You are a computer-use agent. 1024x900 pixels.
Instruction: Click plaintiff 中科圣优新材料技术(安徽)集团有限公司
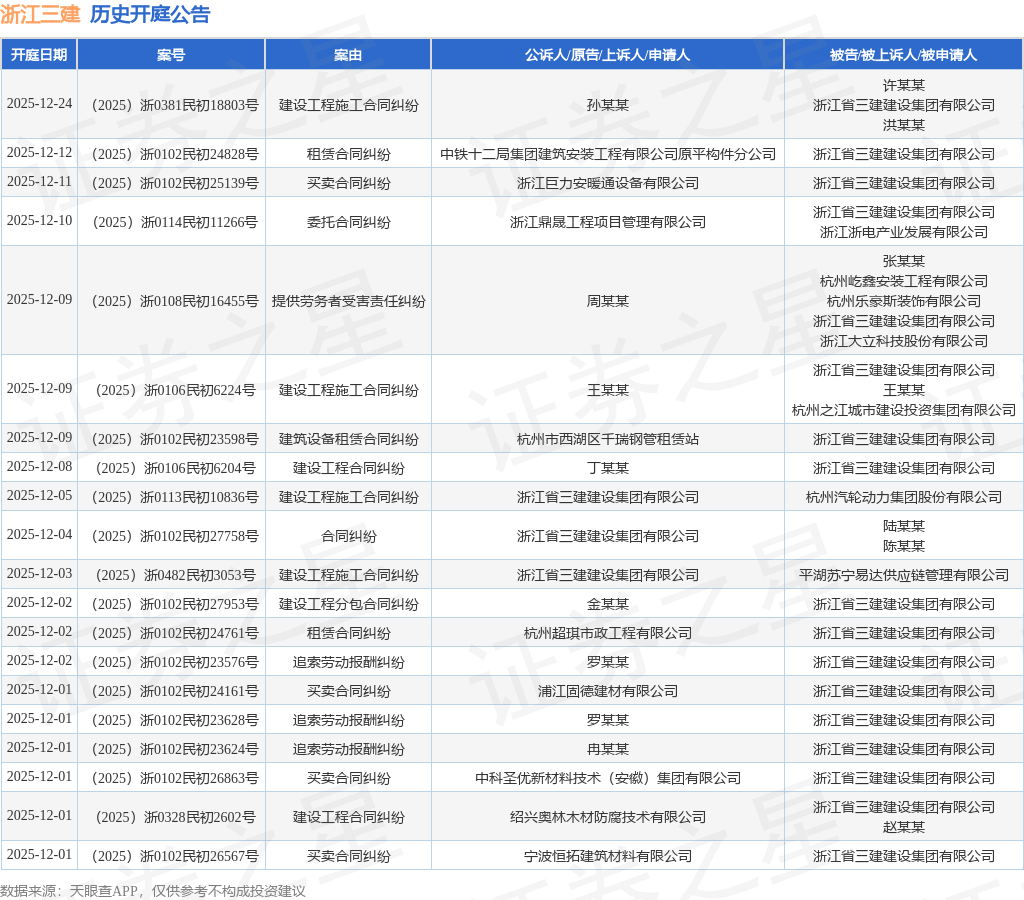pos(607,778)
